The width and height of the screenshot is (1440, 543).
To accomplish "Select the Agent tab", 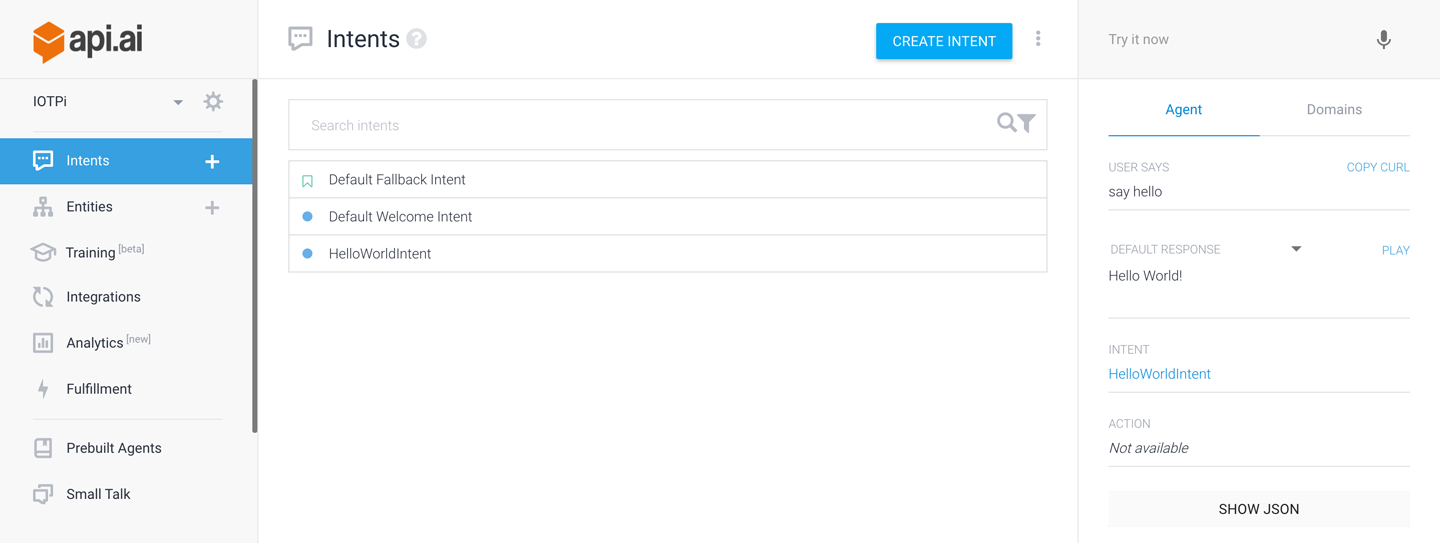I will coord(1183,110).
